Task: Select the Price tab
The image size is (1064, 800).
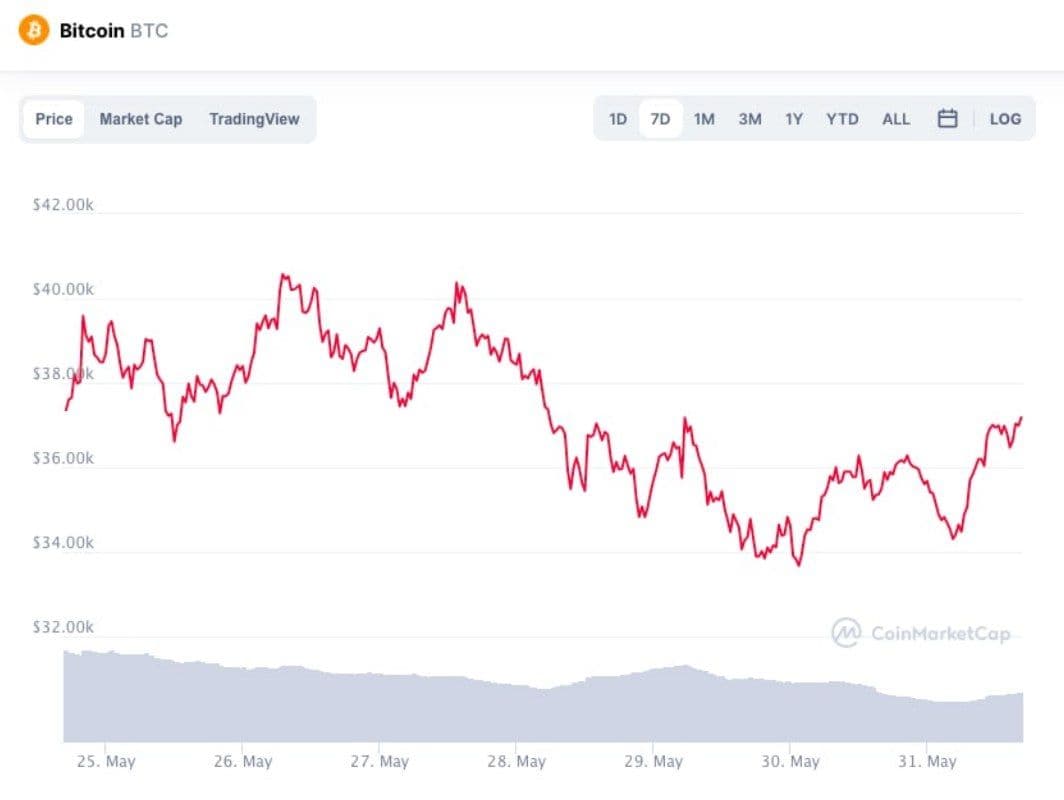Action: coord(54,119)
